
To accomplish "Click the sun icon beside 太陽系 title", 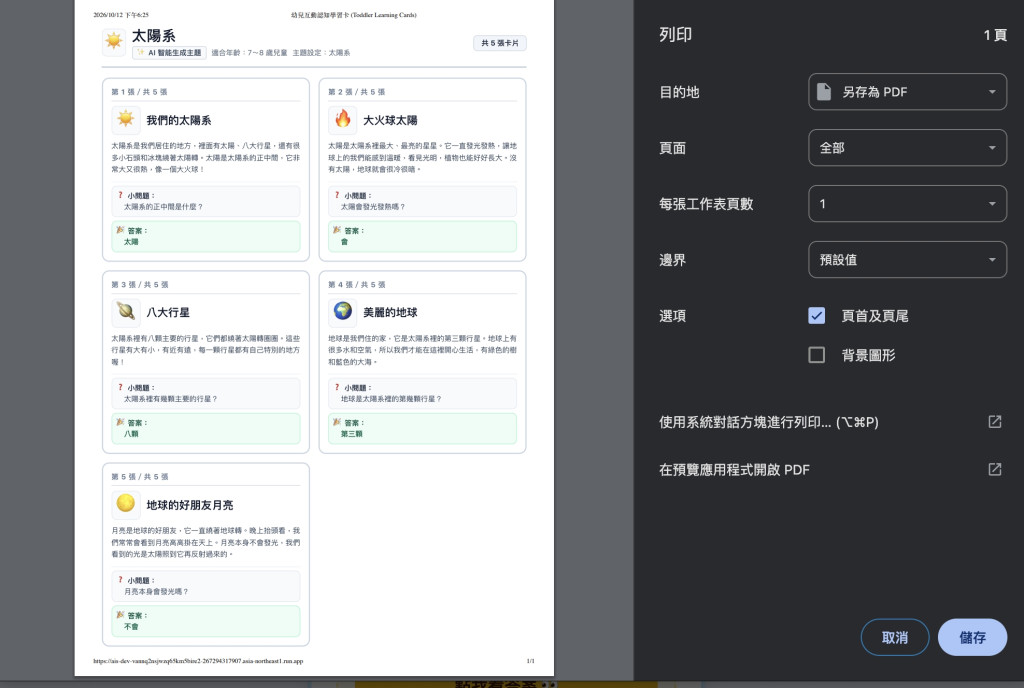I will point(114,42).
